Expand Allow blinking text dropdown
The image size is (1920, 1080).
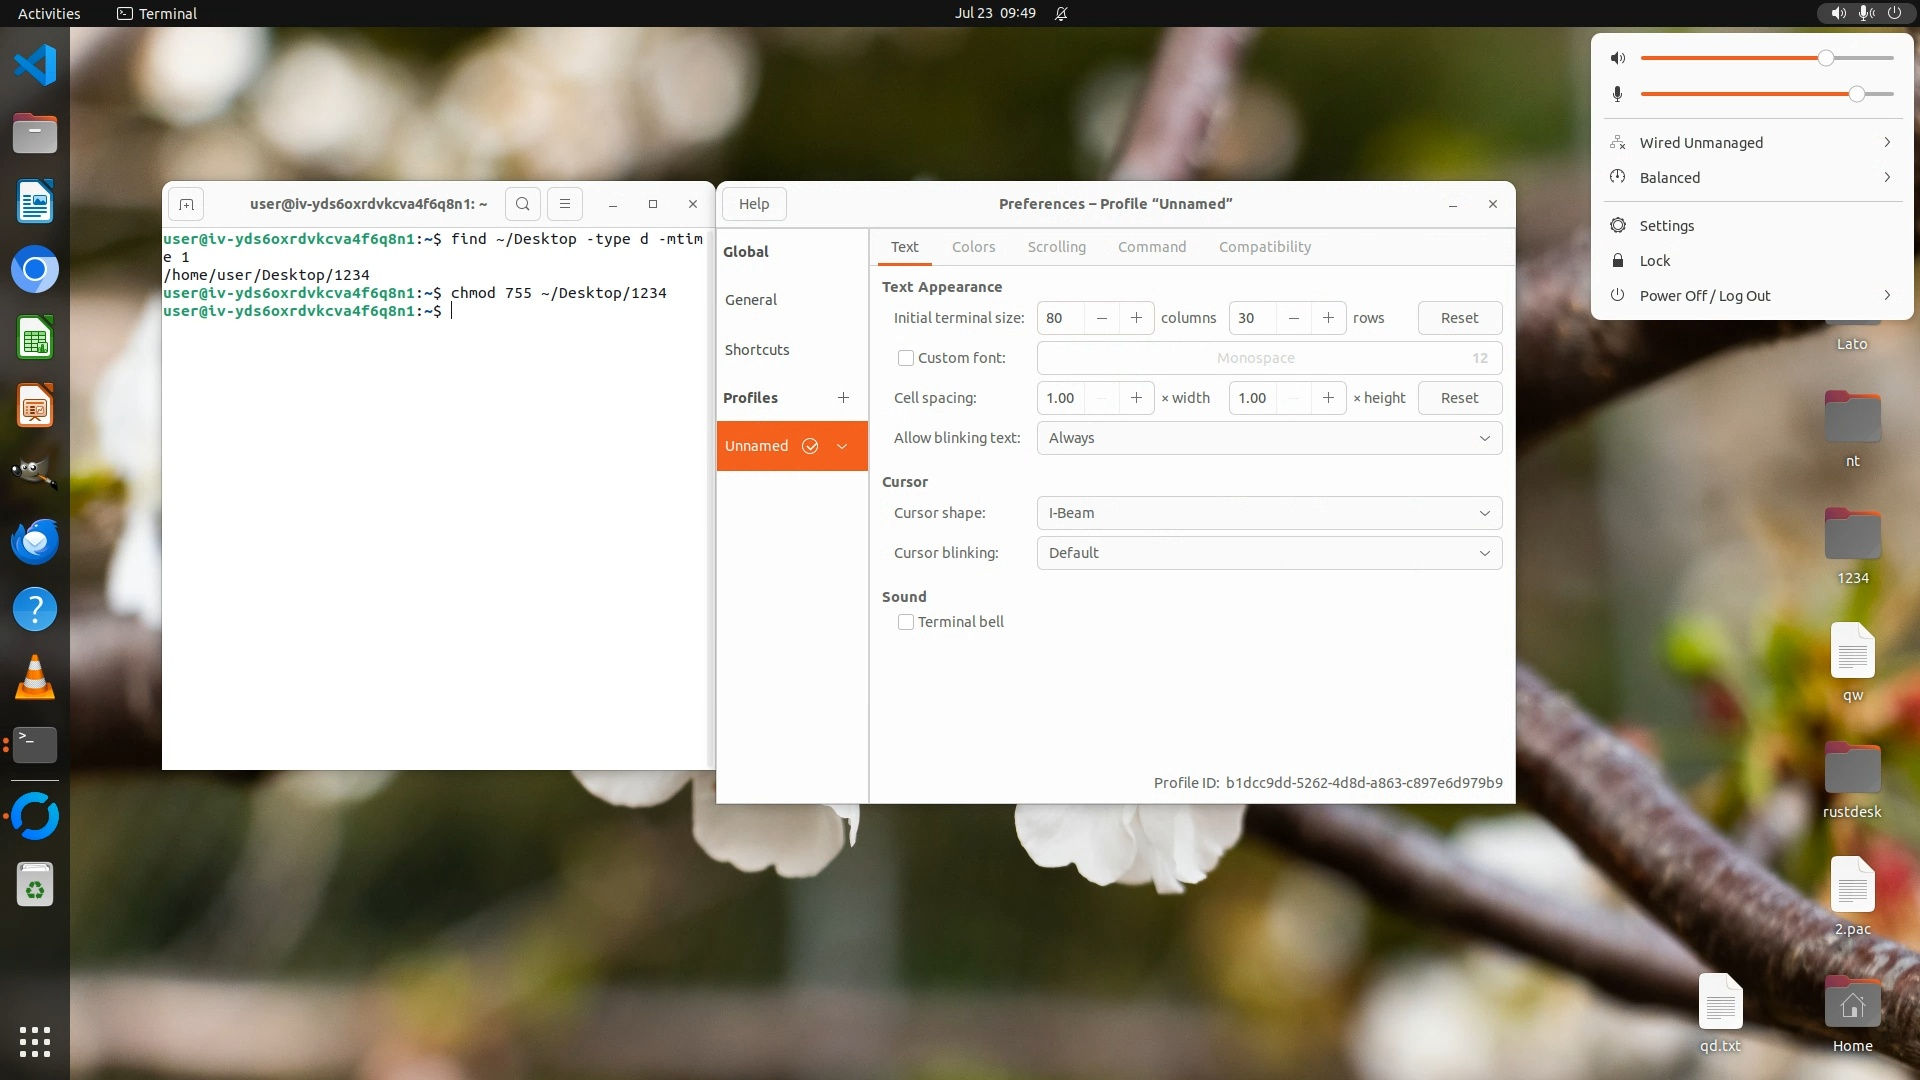click(1269, 438)
